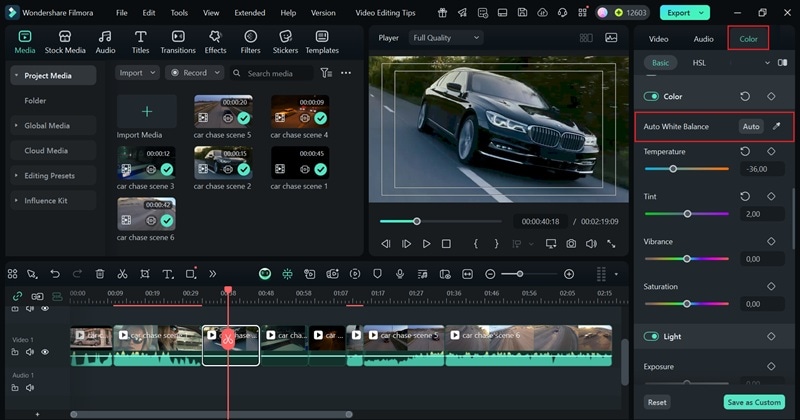Select the text tool in timeline toolbar

coord(166,274)
